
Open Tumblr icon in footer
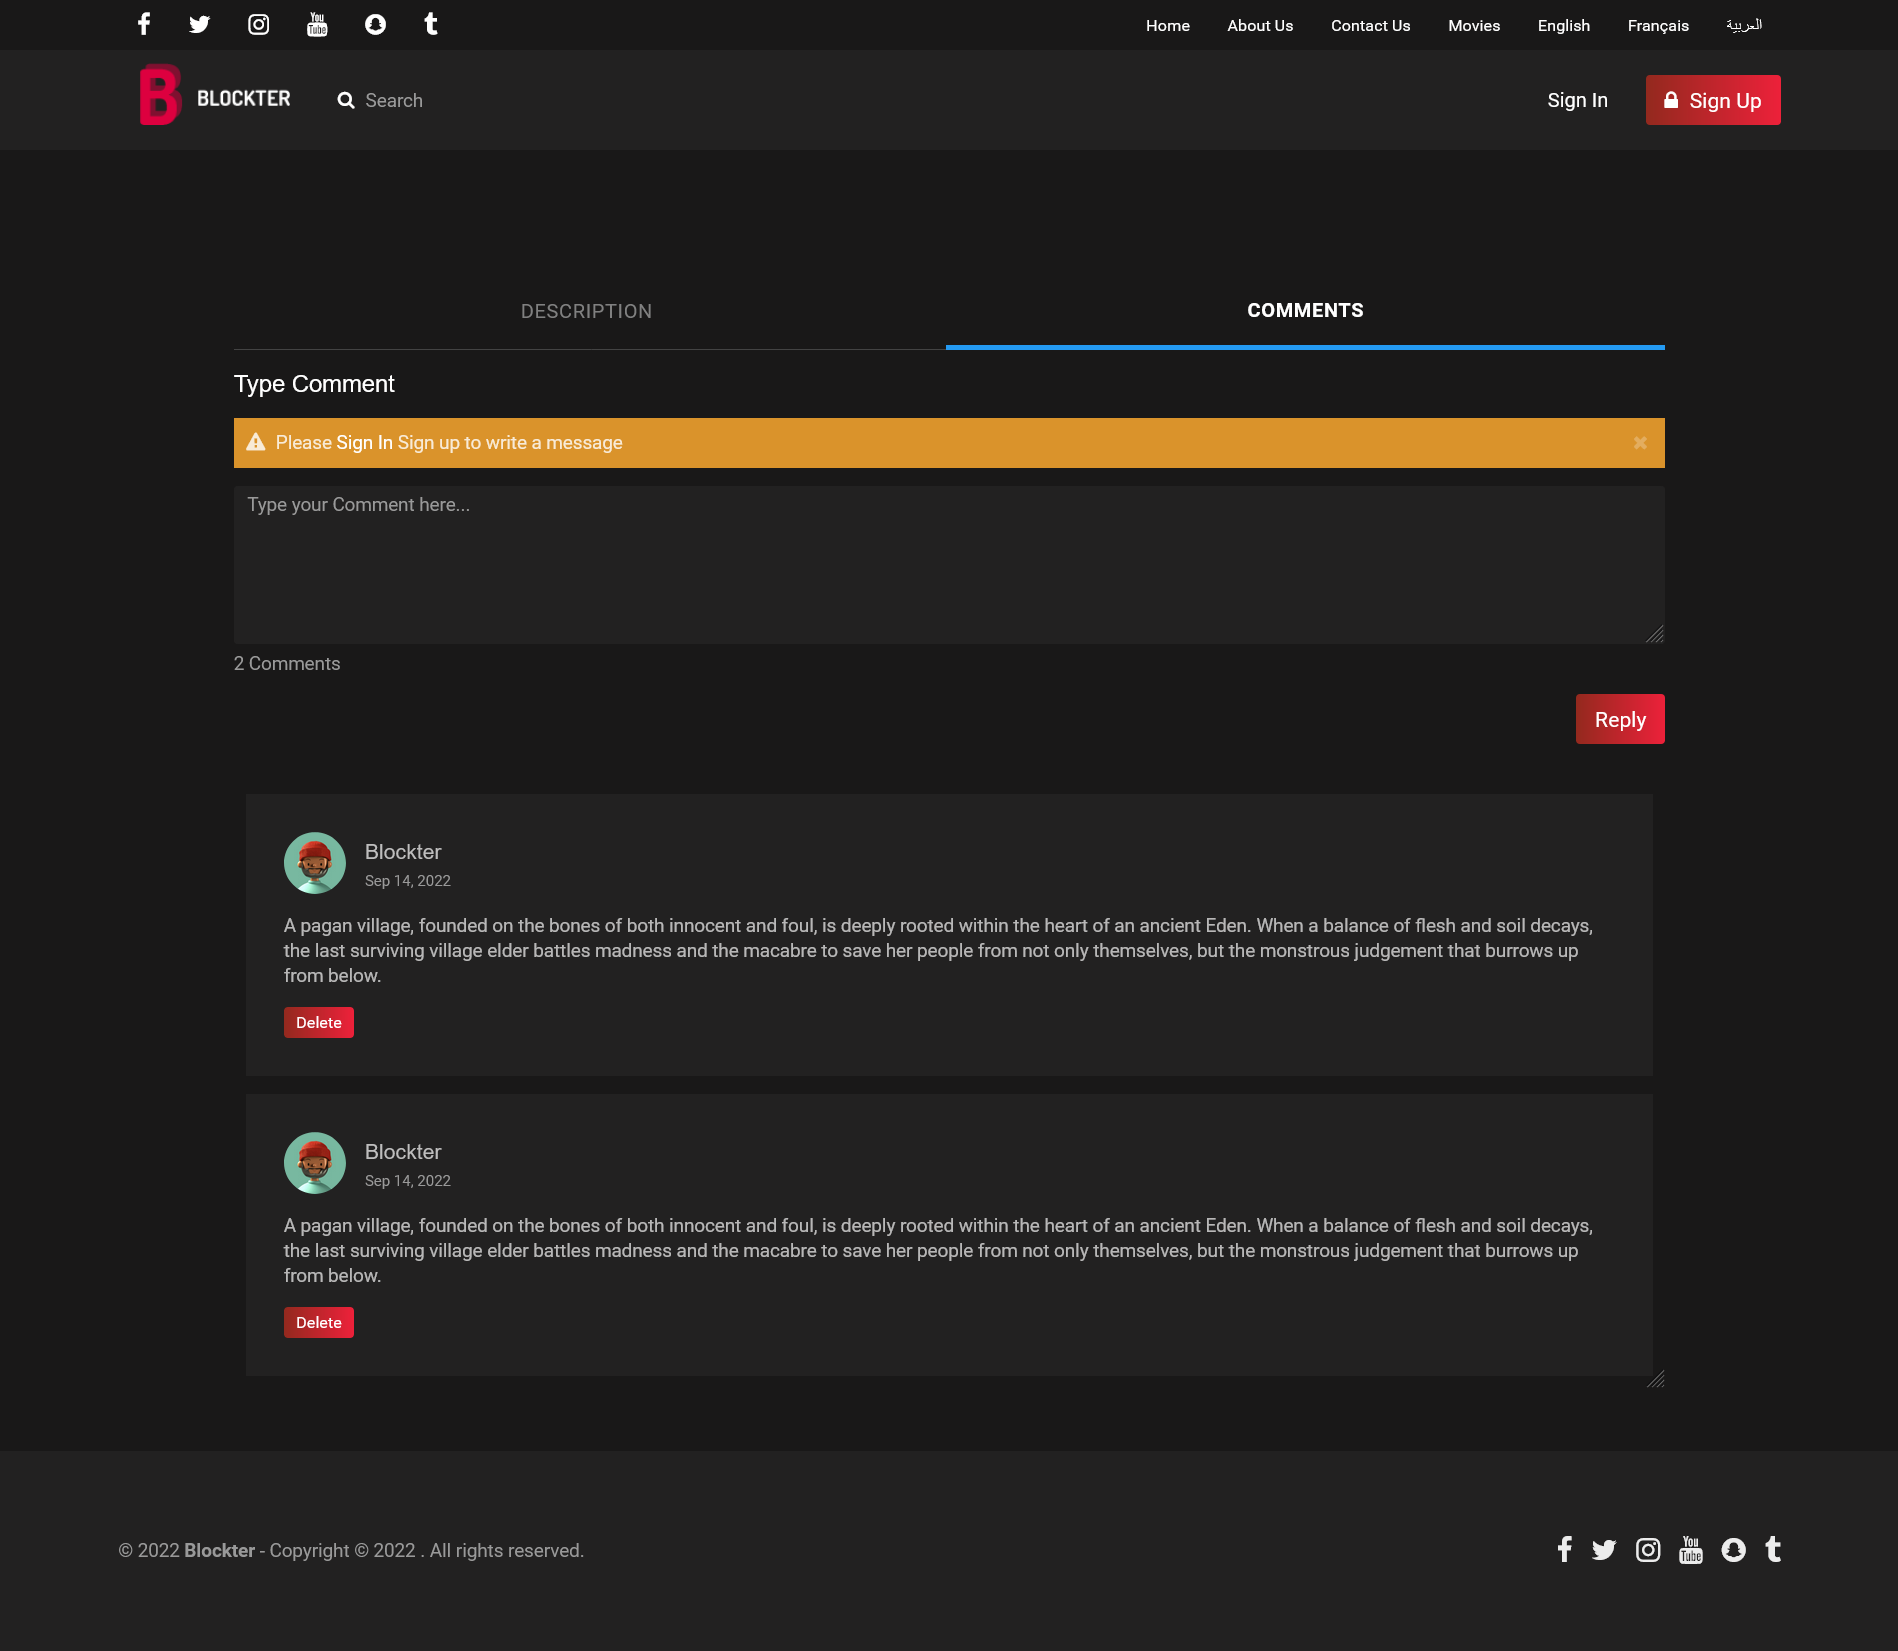pos(1773,1549)
